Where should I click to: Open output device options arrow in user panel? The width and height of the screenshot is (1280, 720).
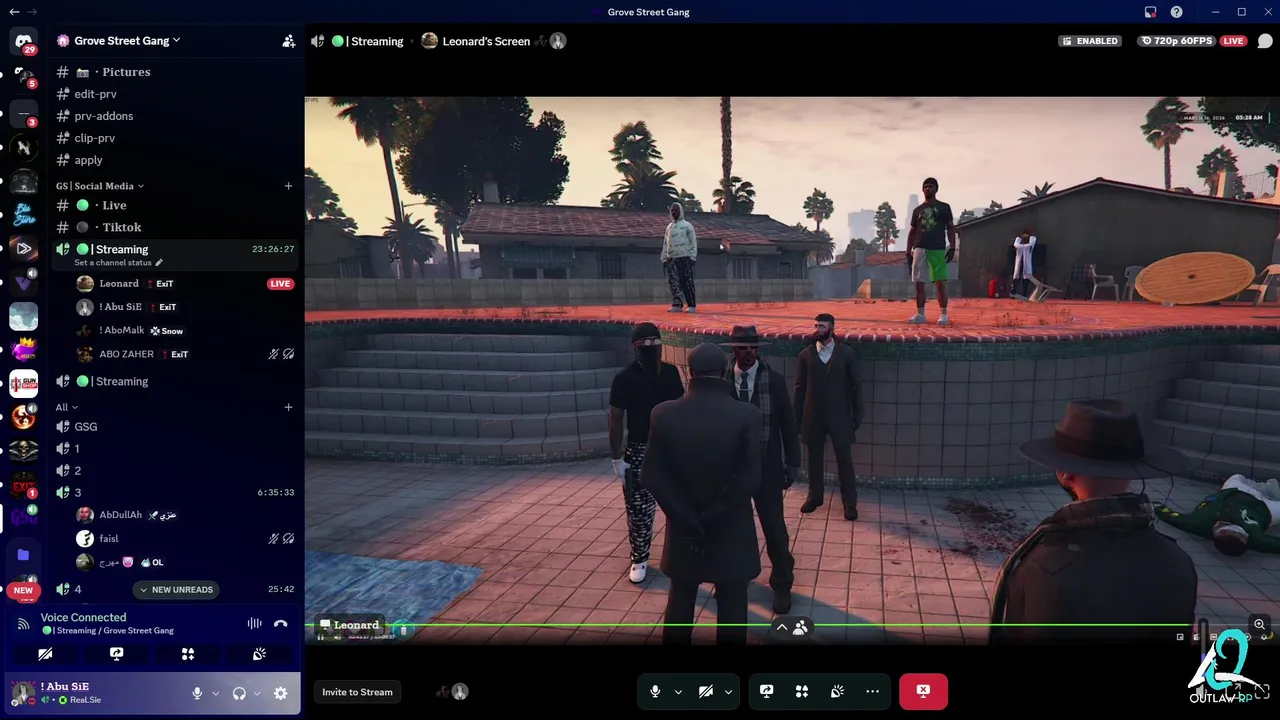coord(257,693)
